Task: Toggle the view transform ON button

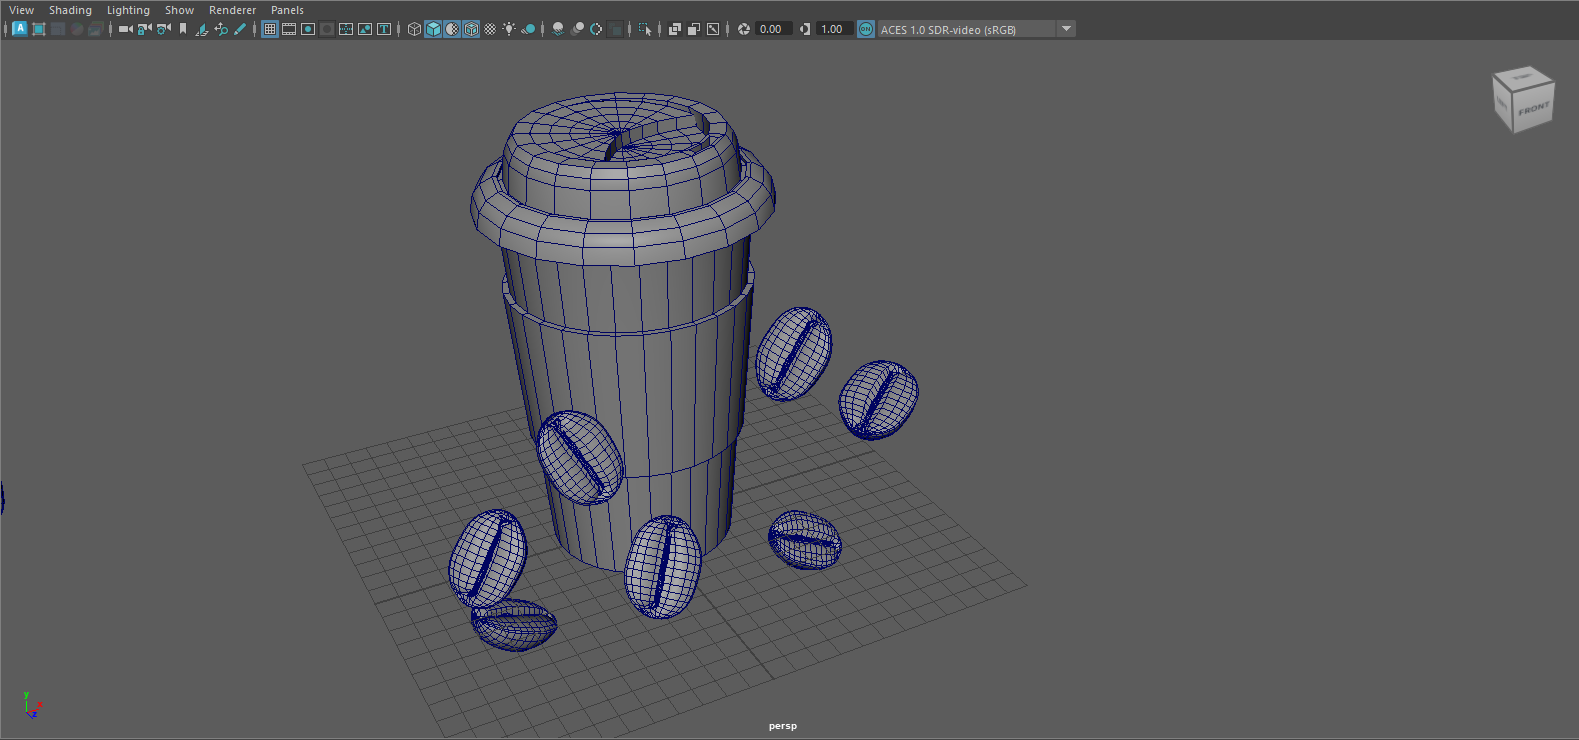Action: (866, 29)
